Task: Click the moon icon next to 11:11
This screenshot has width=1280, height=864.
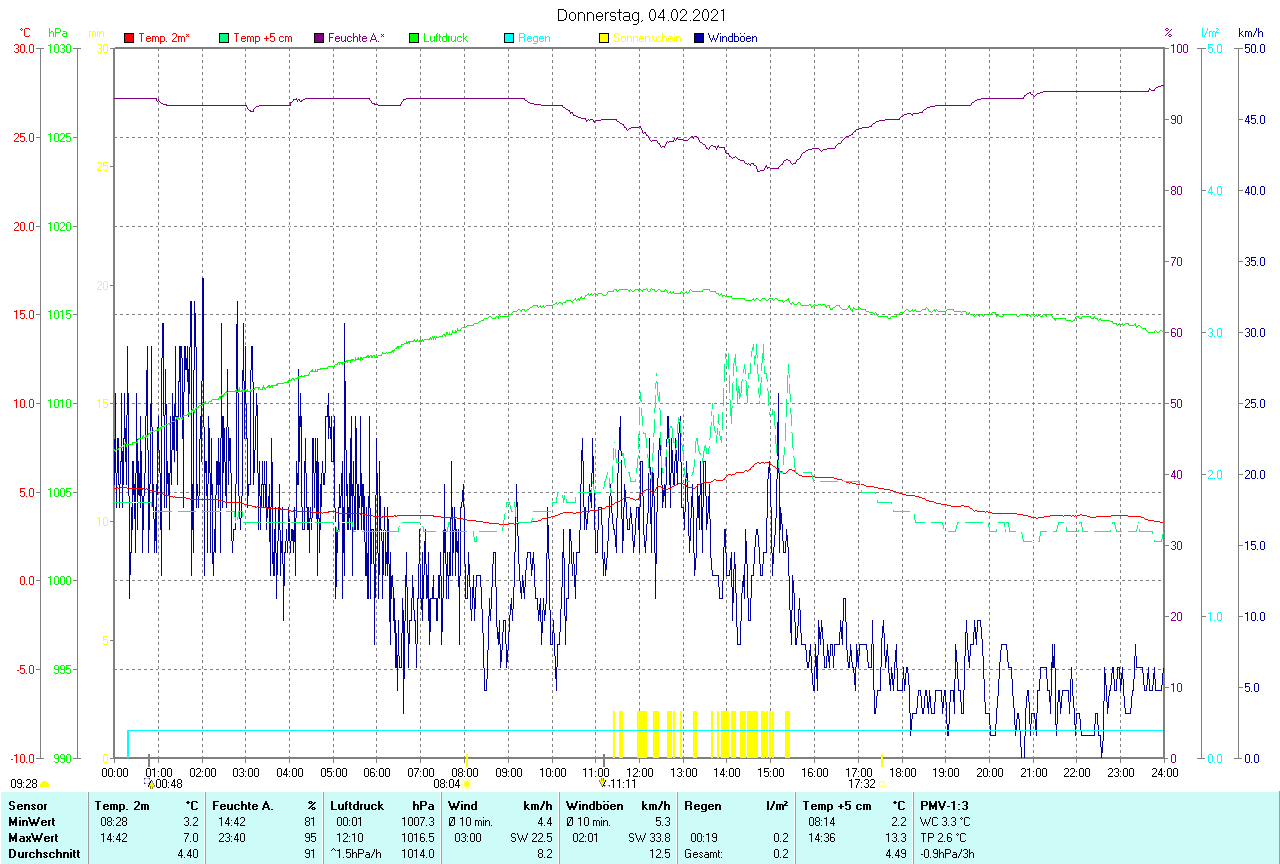Action: pos(603,785)
